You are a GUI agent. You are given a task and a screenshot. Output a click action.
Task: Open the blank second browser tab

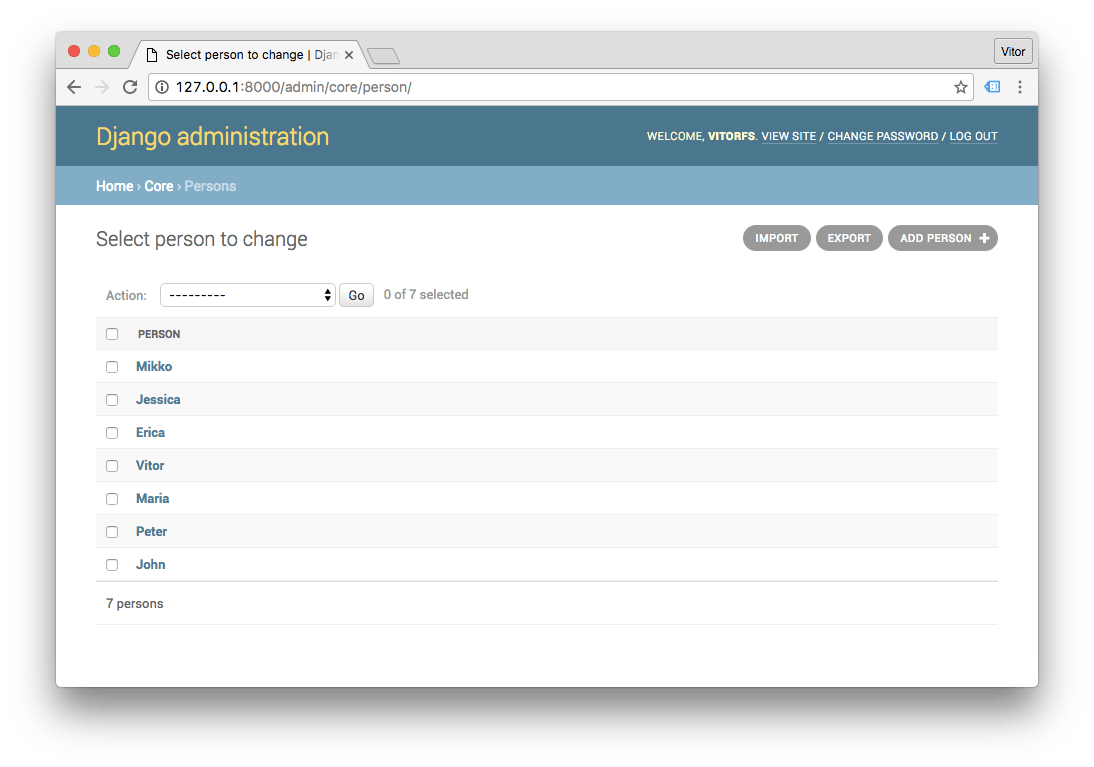point(383,57)
